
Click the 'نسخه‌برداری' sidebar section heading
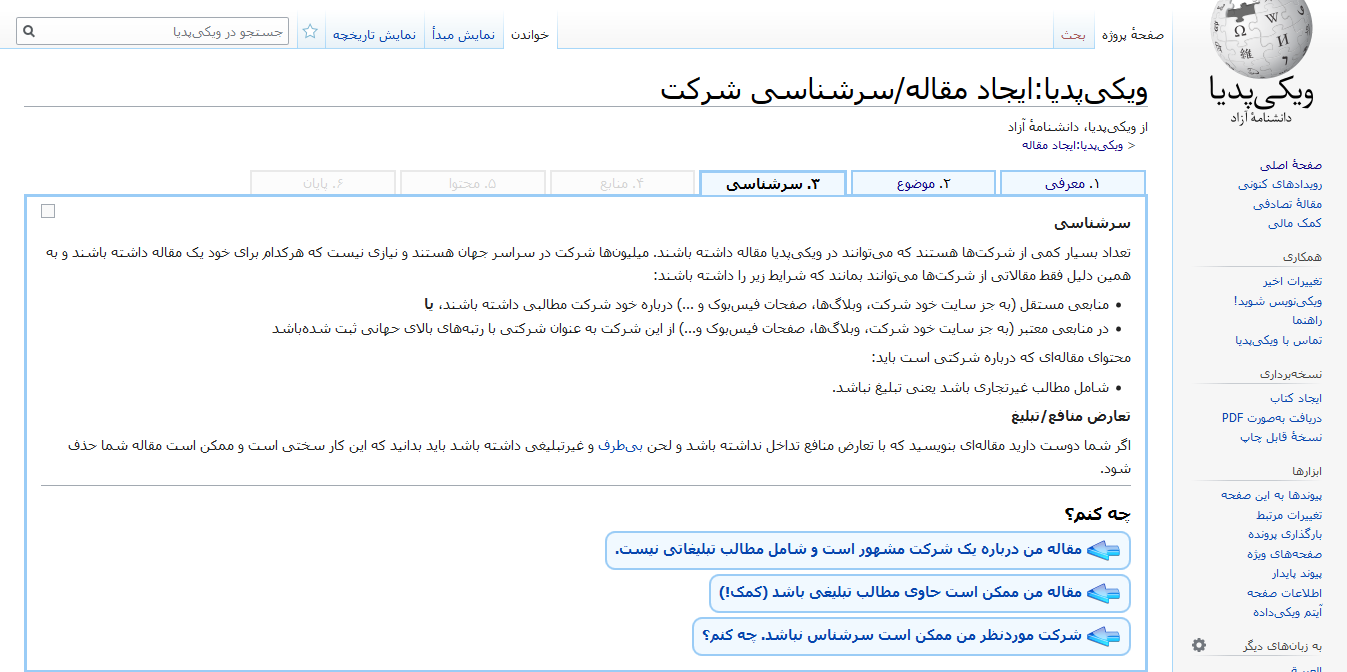pos(1291,373)
